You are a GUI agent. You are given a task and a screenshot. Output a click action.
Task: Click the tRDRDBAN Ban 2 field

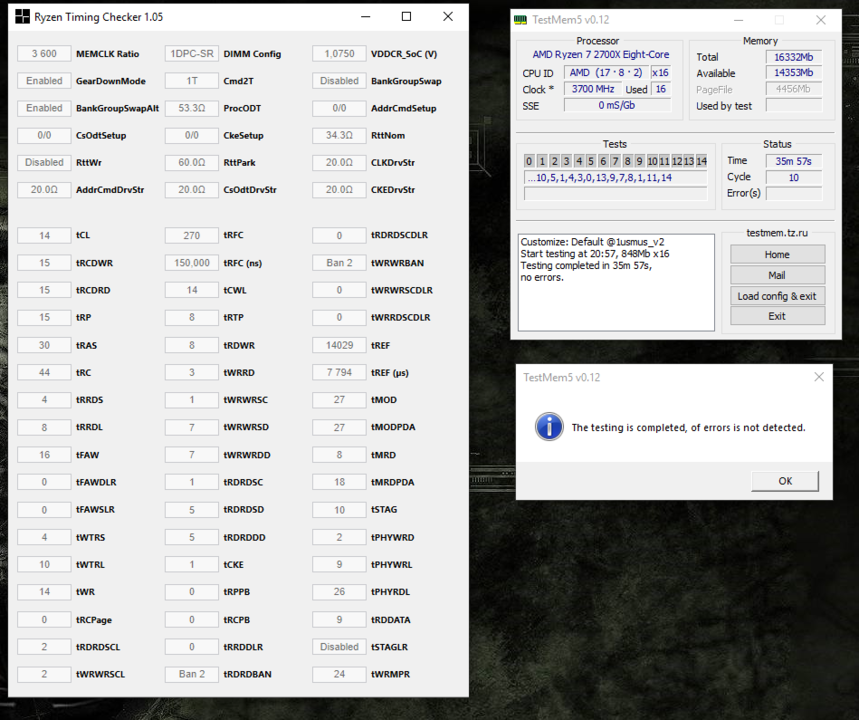192,674
